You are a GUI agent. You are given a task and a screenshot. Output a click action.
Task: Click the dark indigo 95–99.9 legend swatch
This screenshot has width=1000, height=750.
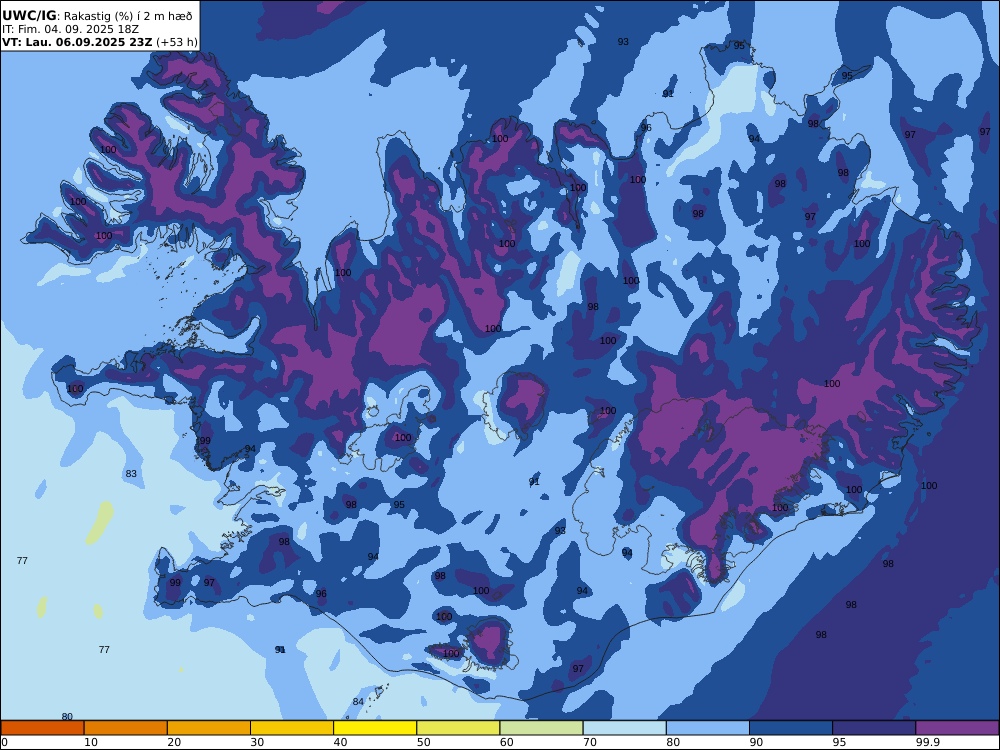[874, 728]
